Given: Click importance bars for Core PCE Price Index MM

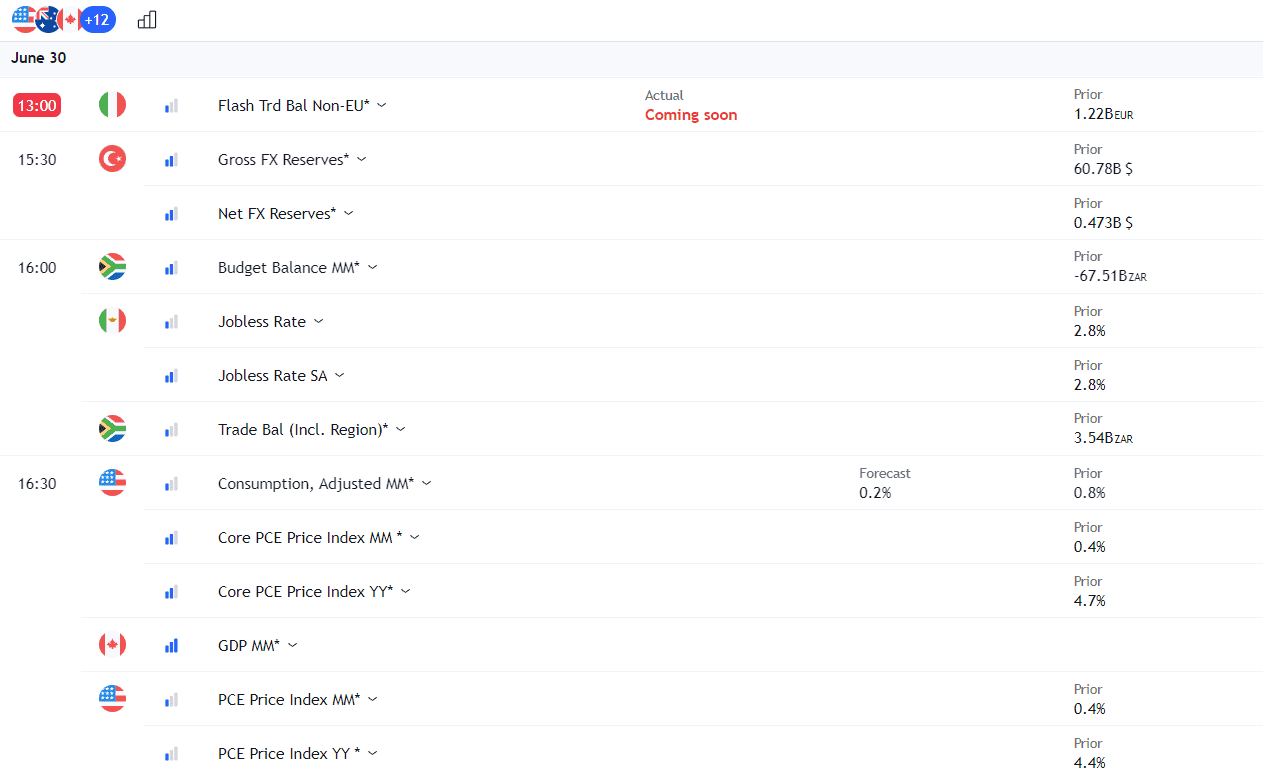Looking at the screenshot, I should (171, 537).
